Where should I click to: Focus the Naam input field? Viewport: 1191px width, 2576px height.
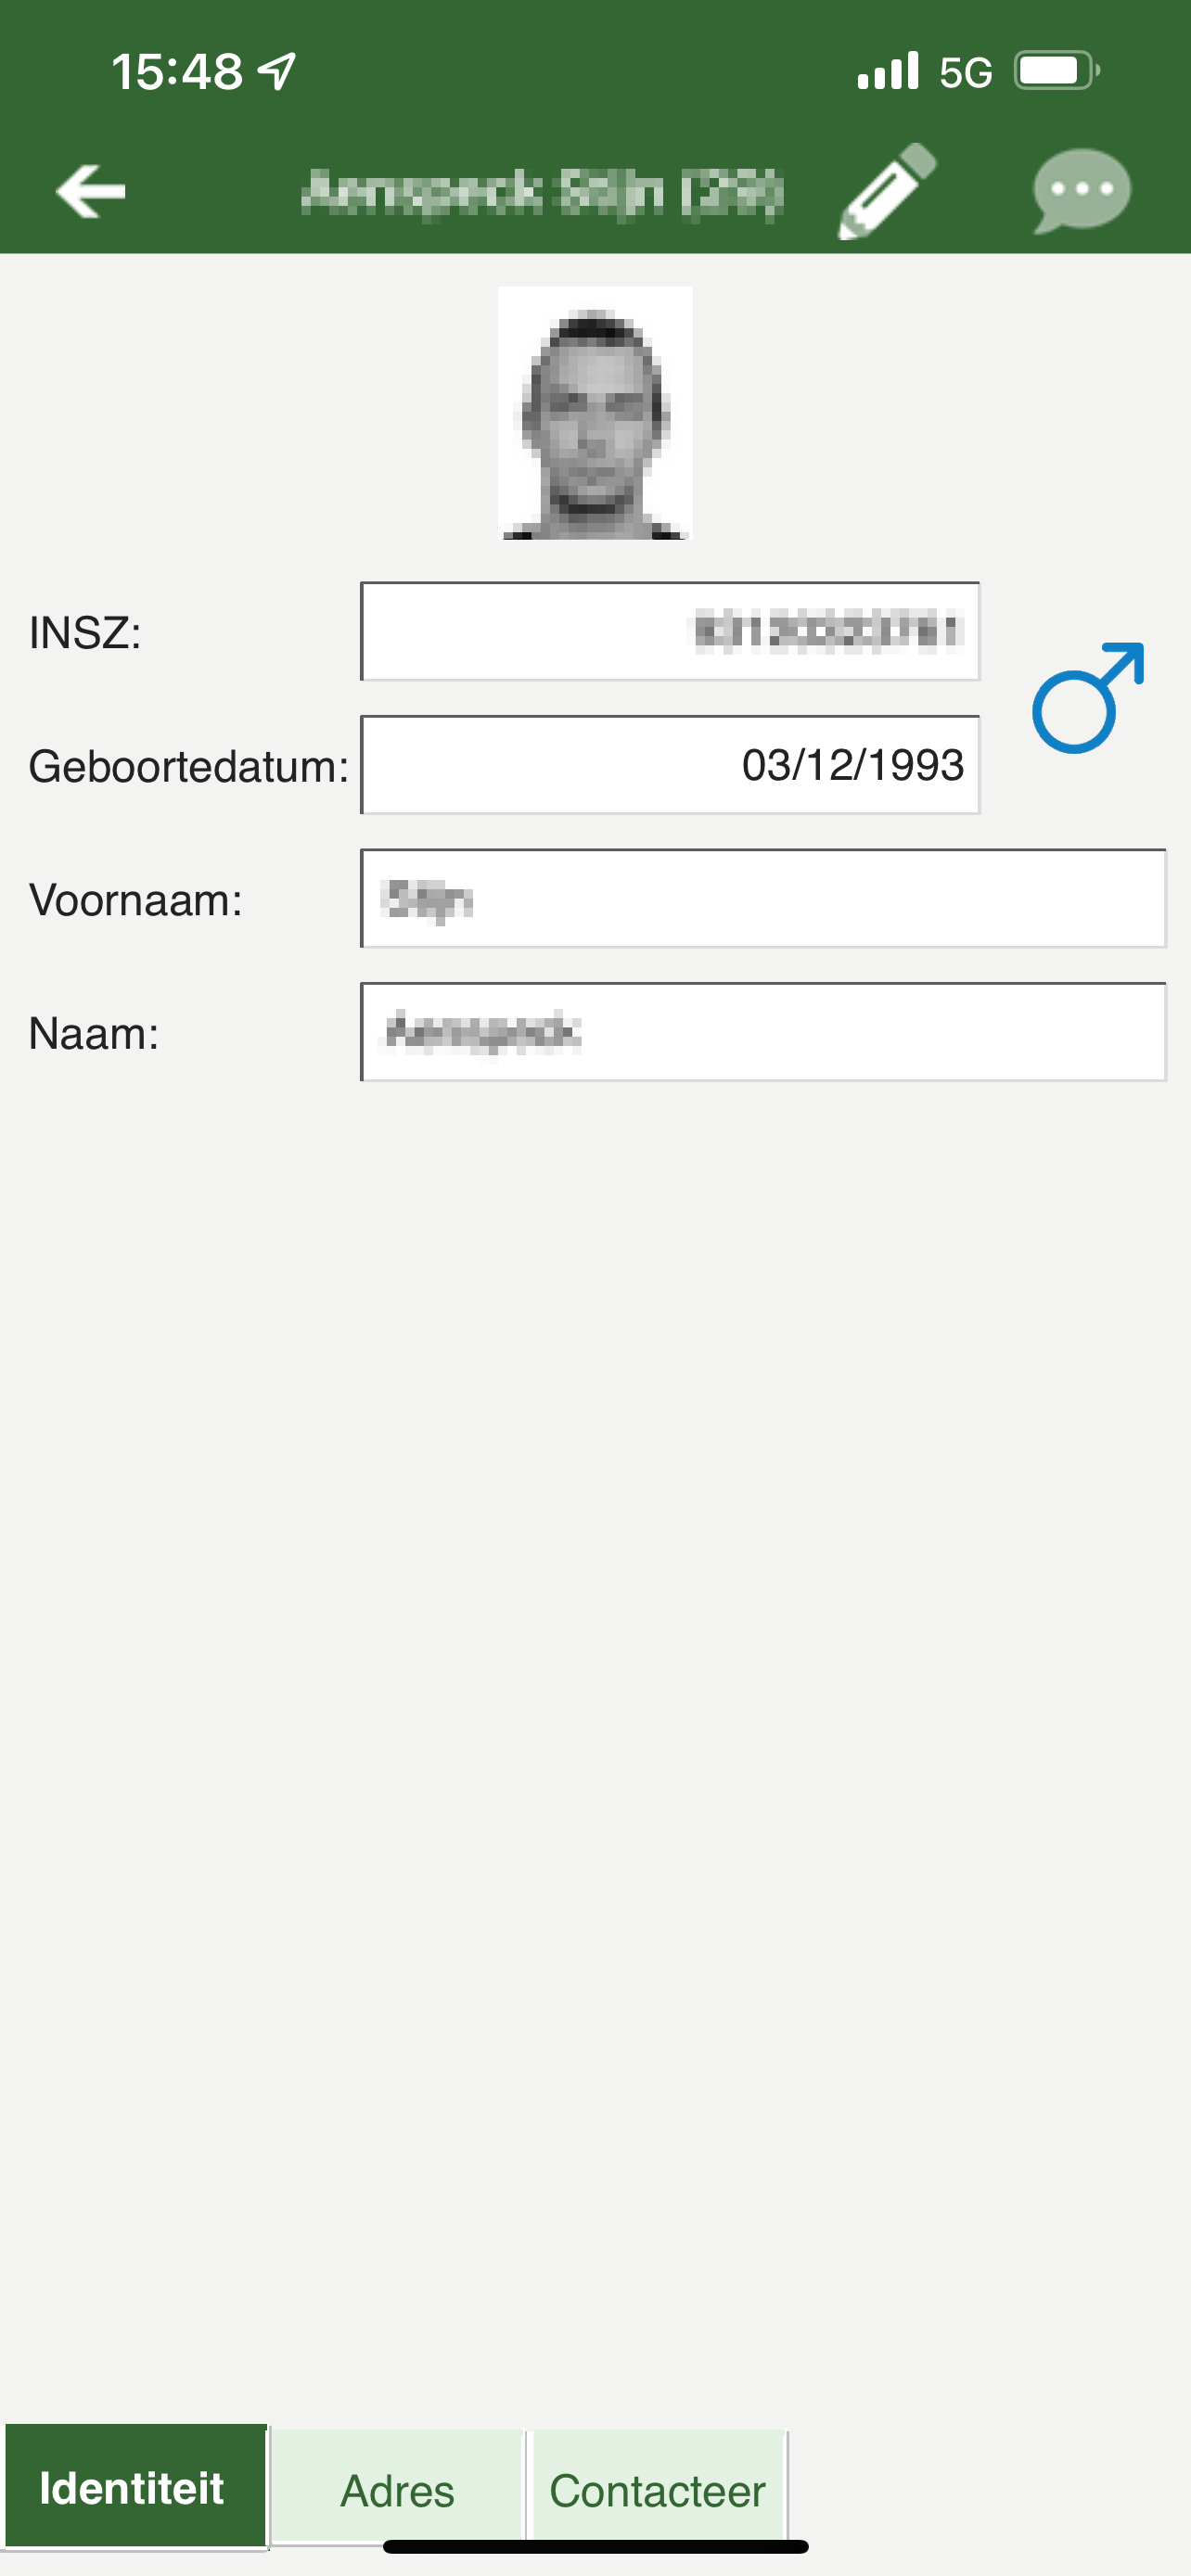coord(763,1032)
